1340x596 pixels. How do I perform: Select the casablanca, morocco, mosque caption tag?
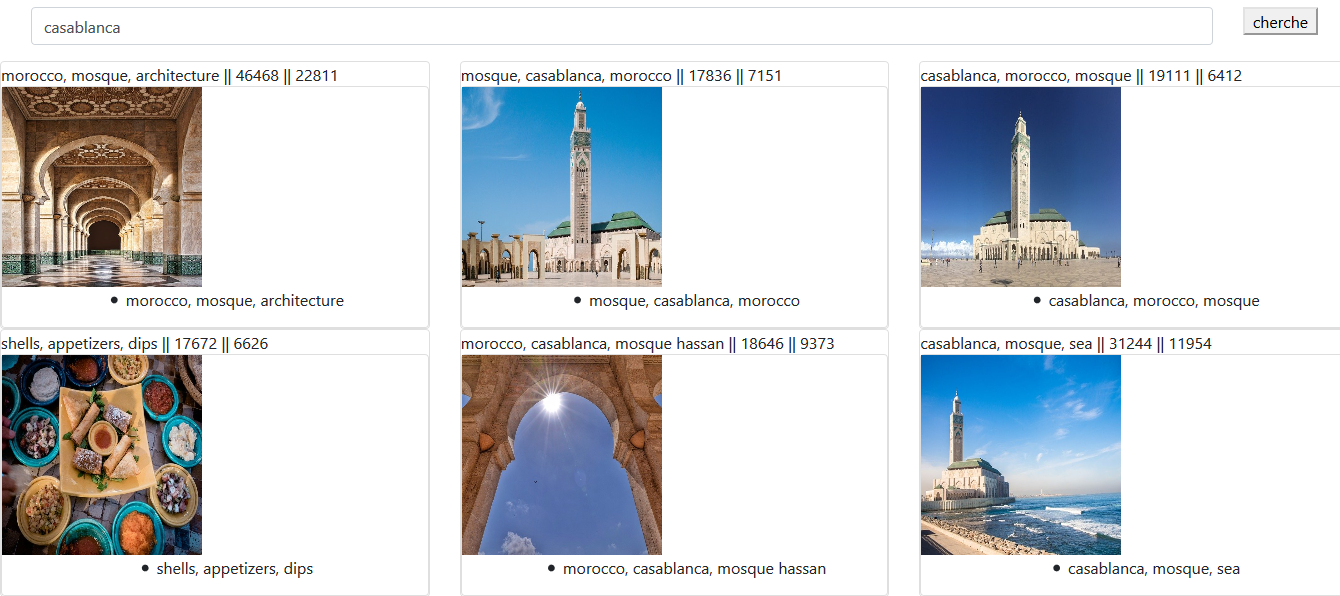click(1152, 300)
